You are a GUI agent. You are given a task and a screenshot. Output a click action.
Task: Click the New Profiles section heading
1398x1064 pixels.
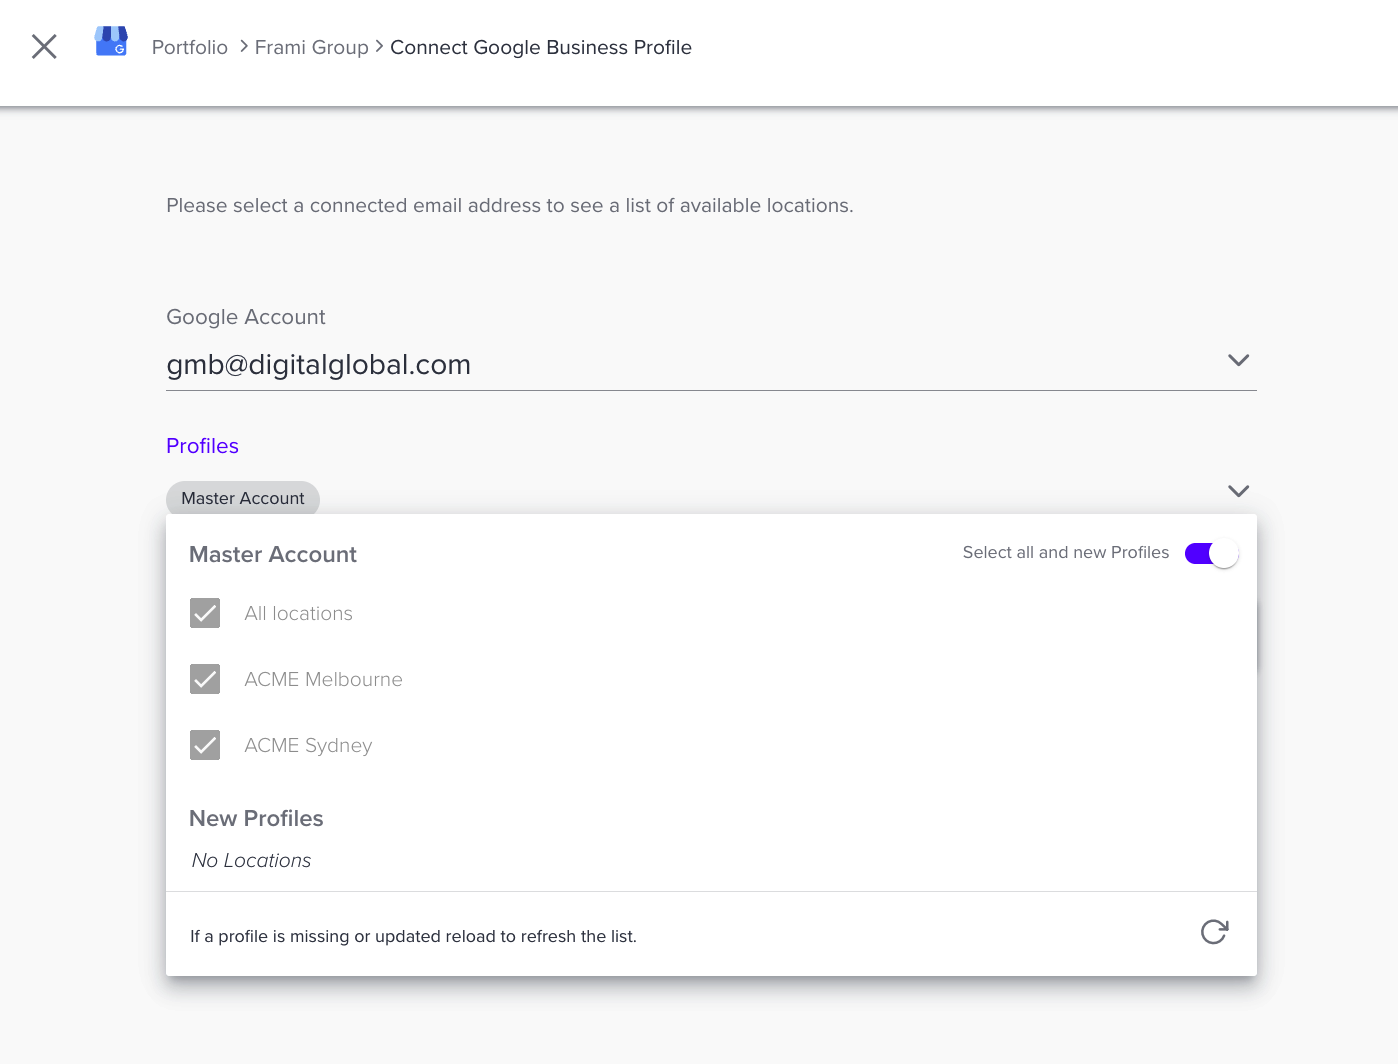click(x=256, y=818)
